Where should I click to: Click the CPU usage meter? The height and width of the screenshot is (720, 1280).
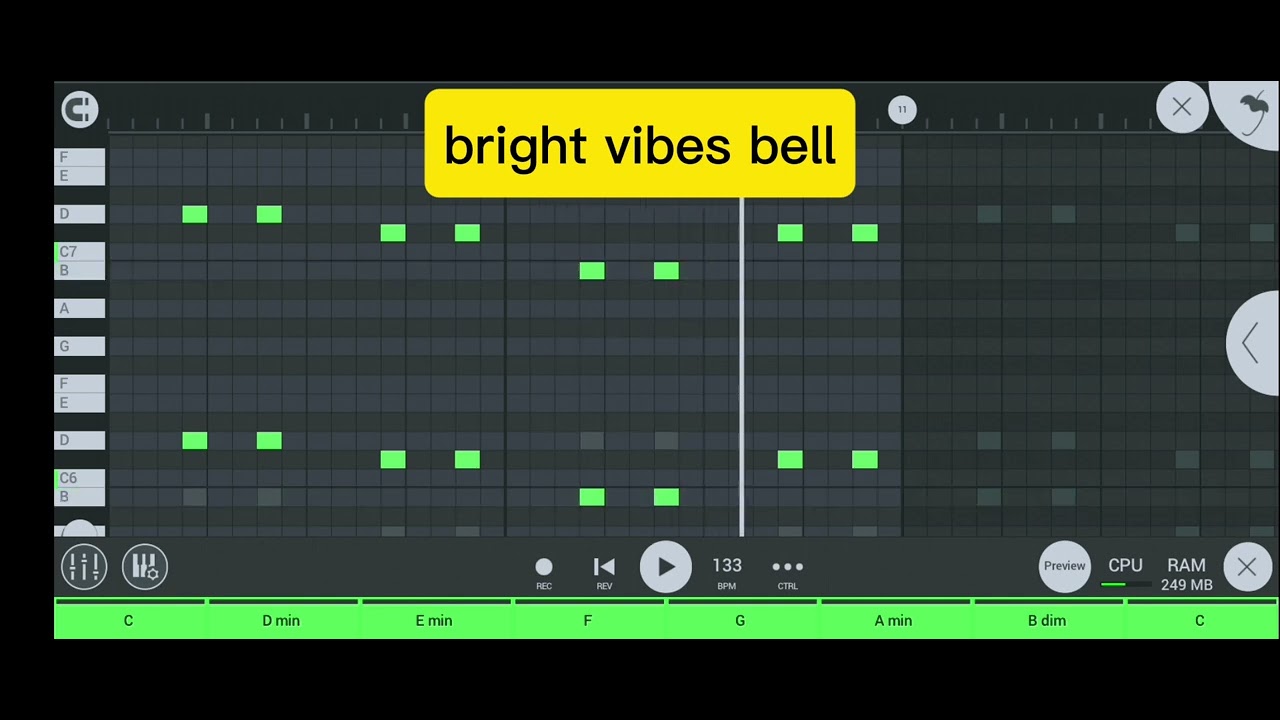[1125, 572]
